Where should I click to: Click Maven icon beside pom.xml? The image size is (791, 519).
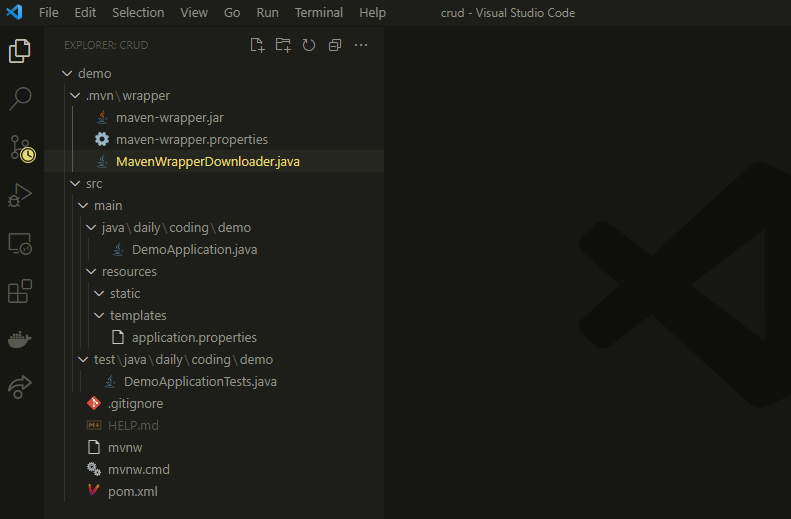tap(94, 491)
